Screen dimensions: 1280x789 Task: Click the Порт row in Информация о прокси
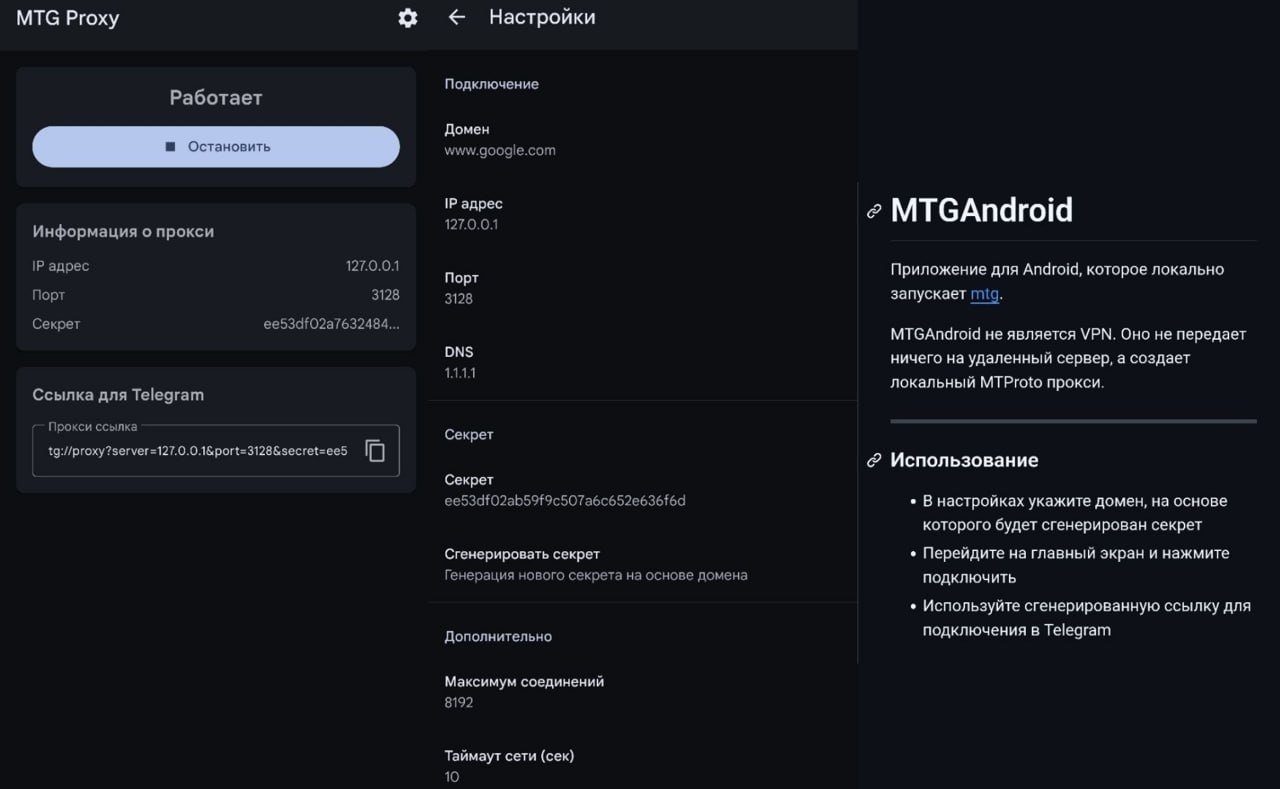pyautogui.click(x=215, y=295)
